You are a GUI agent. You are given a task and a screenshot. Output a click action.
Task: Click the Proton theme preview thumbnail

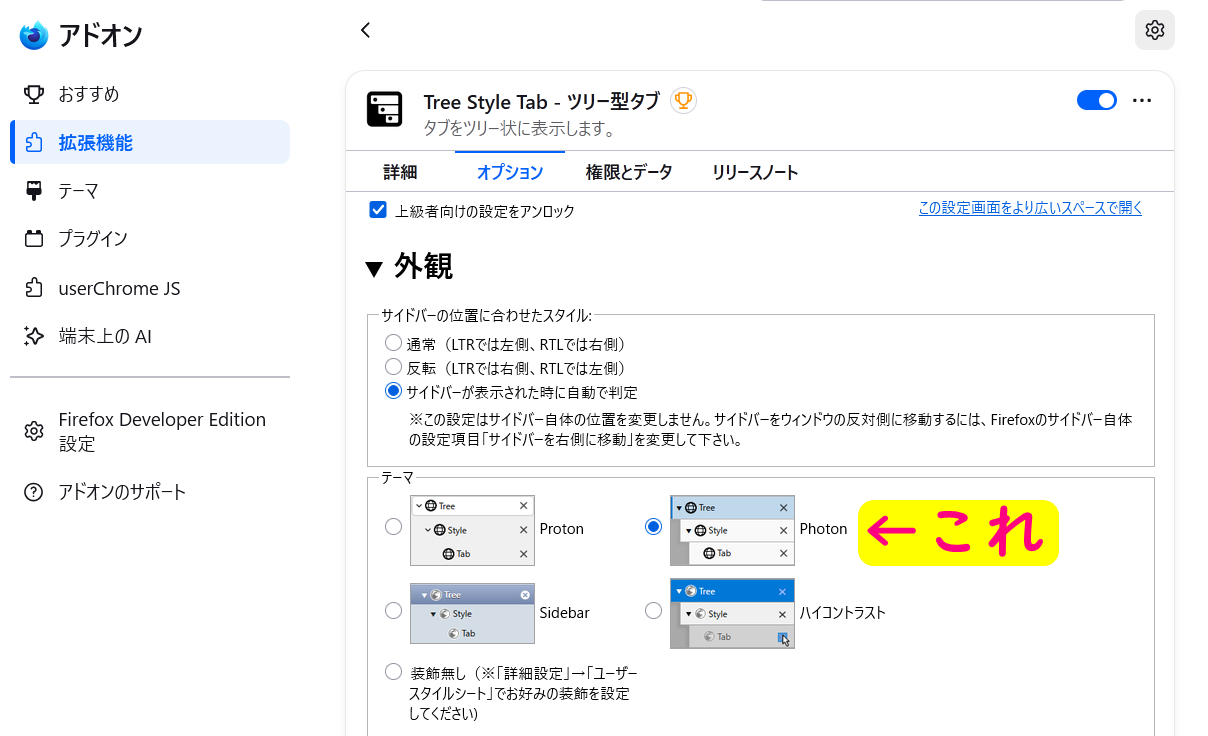472,530
